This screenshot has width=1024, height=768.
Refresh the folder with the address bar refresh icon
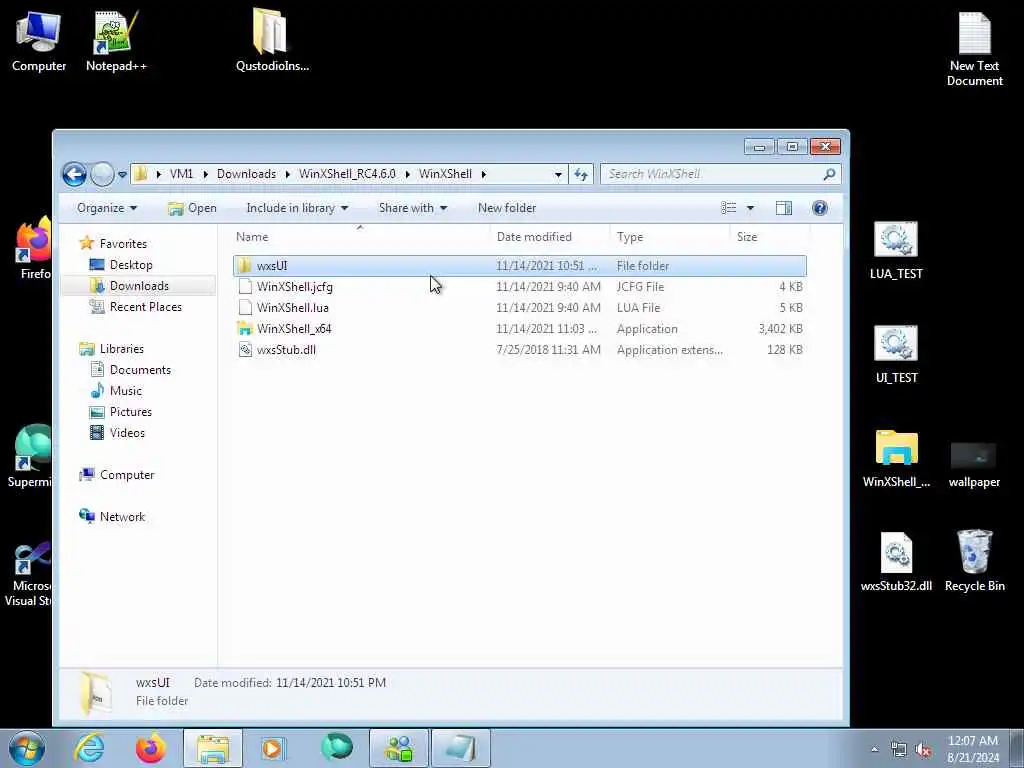pyautogui.click(x=581, y=174)
